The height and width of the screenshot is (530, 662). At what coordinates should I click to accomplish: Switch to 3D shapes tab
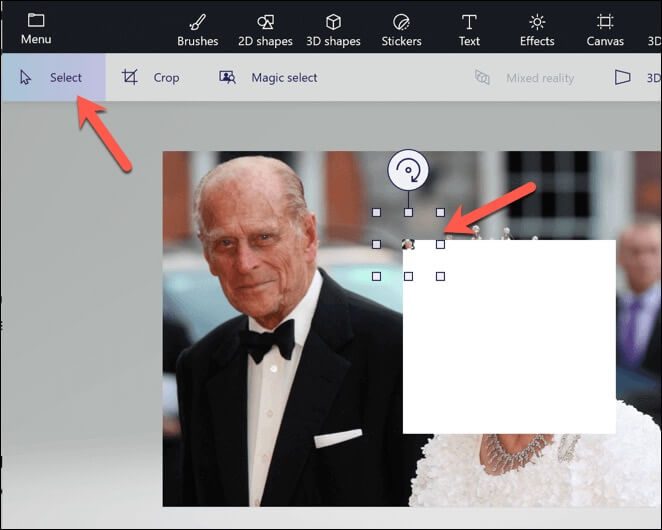333,30
